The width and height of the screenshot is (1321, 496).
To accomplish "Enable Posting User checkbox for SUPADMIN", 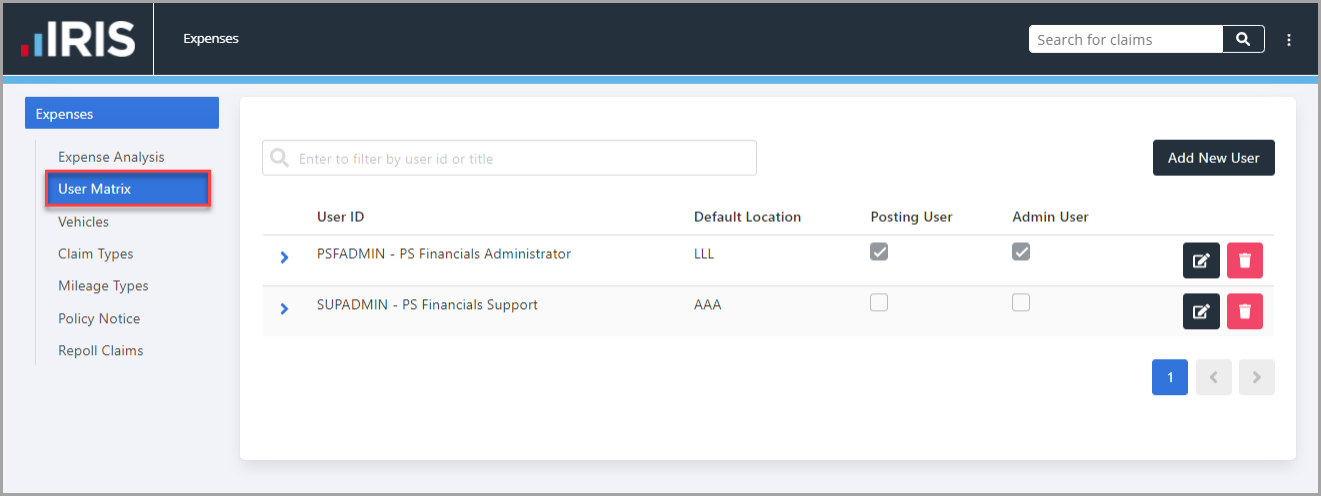I will [x=879, y=302].
